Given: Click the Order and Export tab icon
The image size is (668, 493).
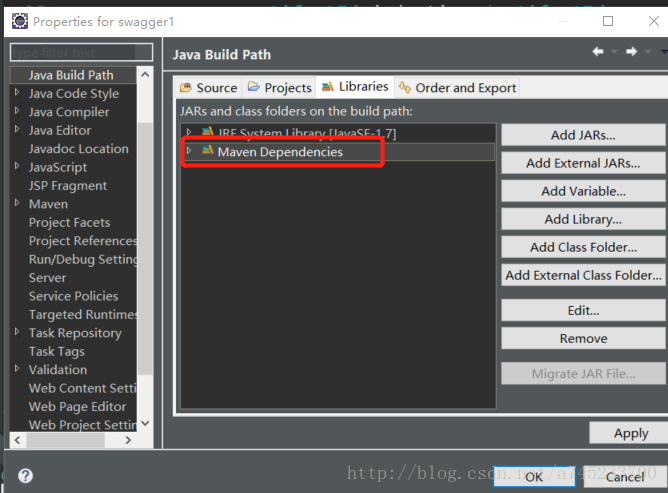Looking at the screenshot, I should (405, 87).
